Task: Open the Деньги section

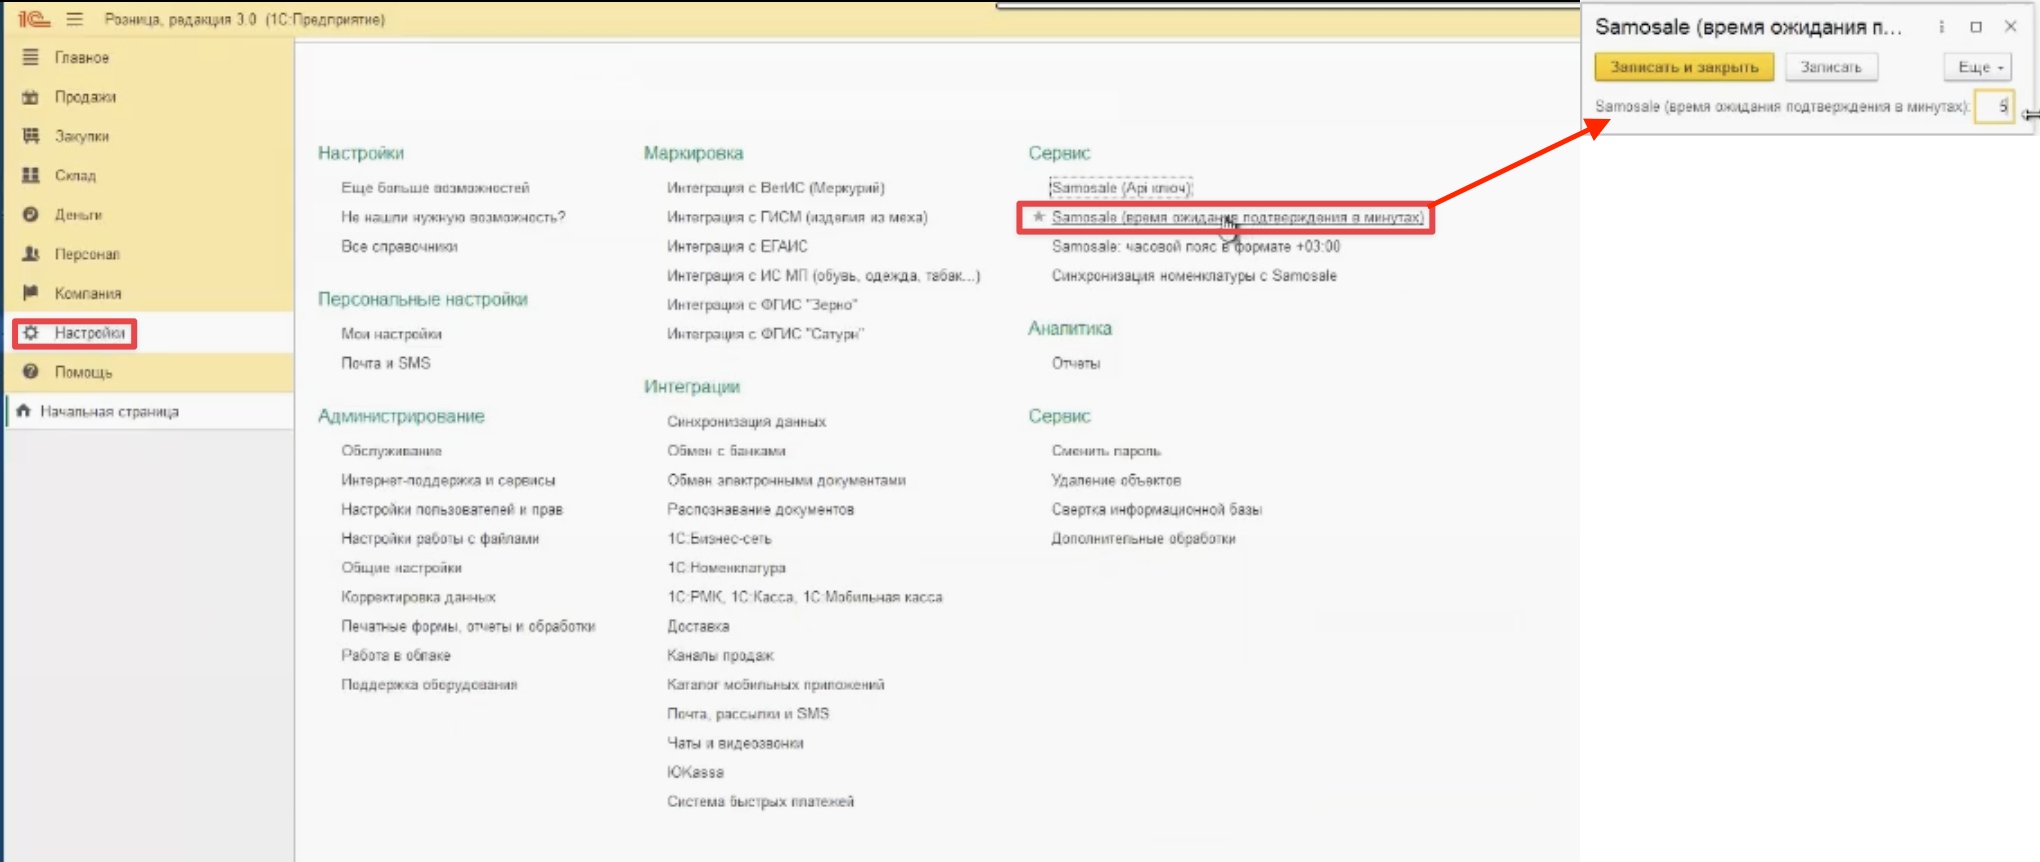Action: point(78,215)
